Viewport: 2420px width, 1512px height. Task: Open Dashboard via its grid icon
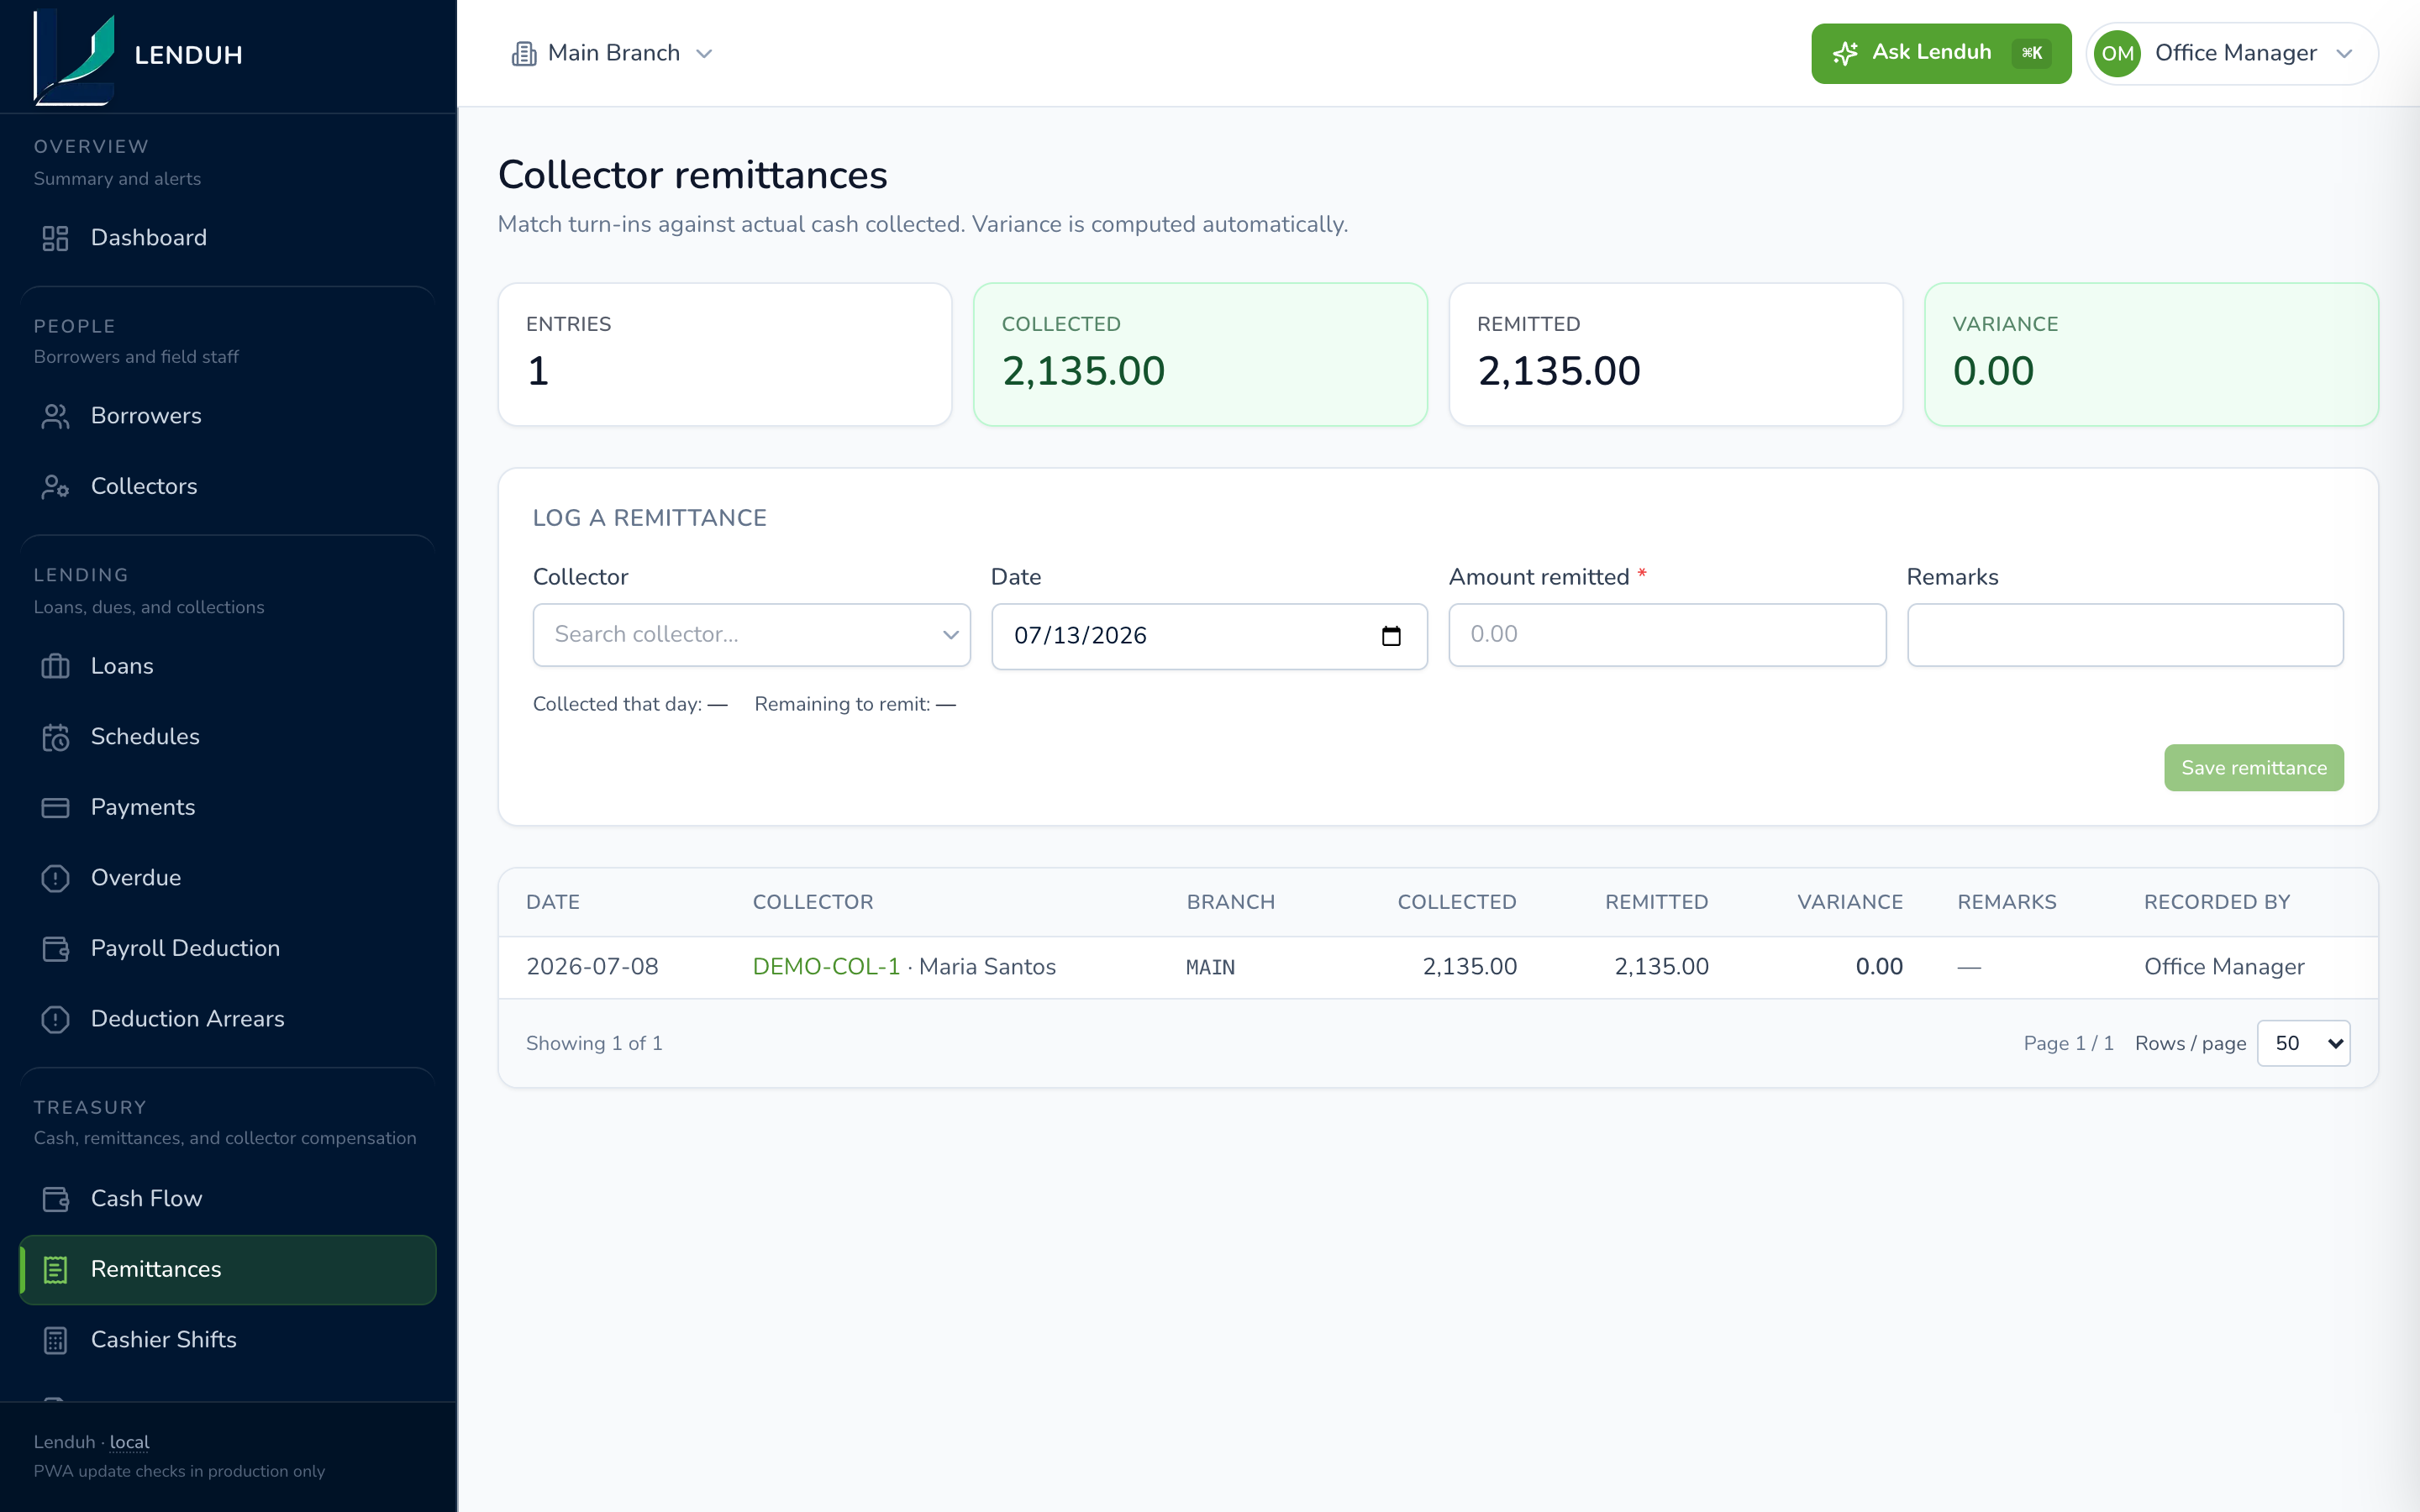tap(55, 238)
